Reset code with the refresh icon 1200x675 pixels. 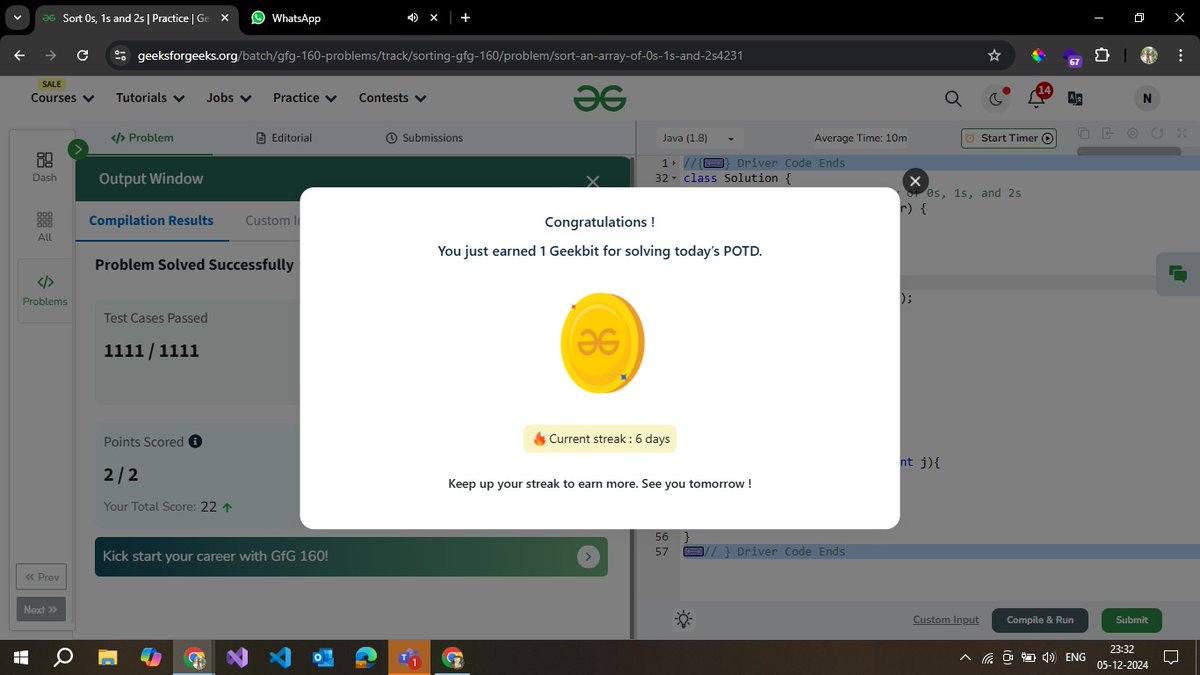click(1157, 133)
